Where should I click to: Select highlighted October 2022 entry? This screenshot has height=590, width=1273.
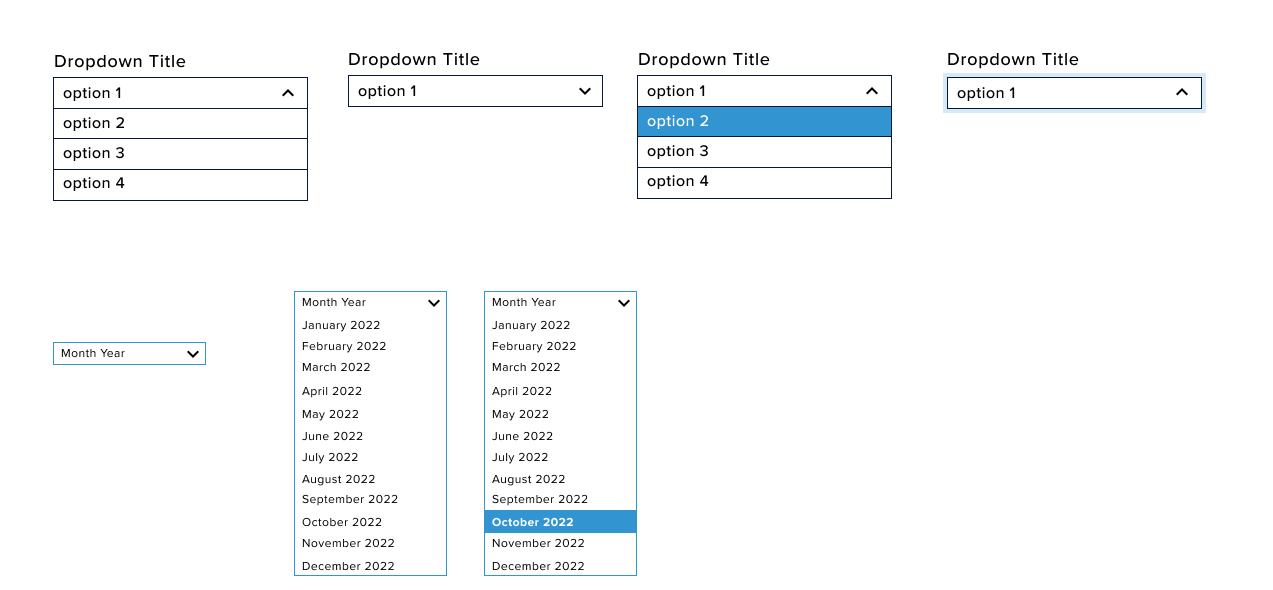pyautogui.click(x=560, y=522)
